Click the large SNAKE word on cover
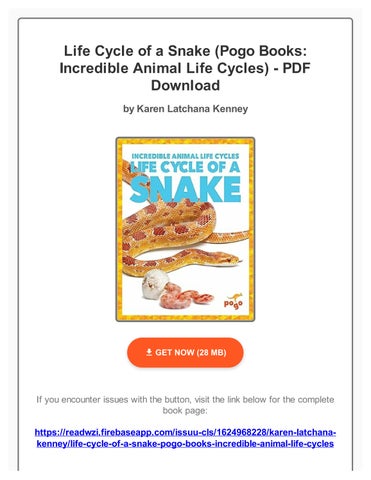The width and height of the screenshot is (371, 480). 186,189
